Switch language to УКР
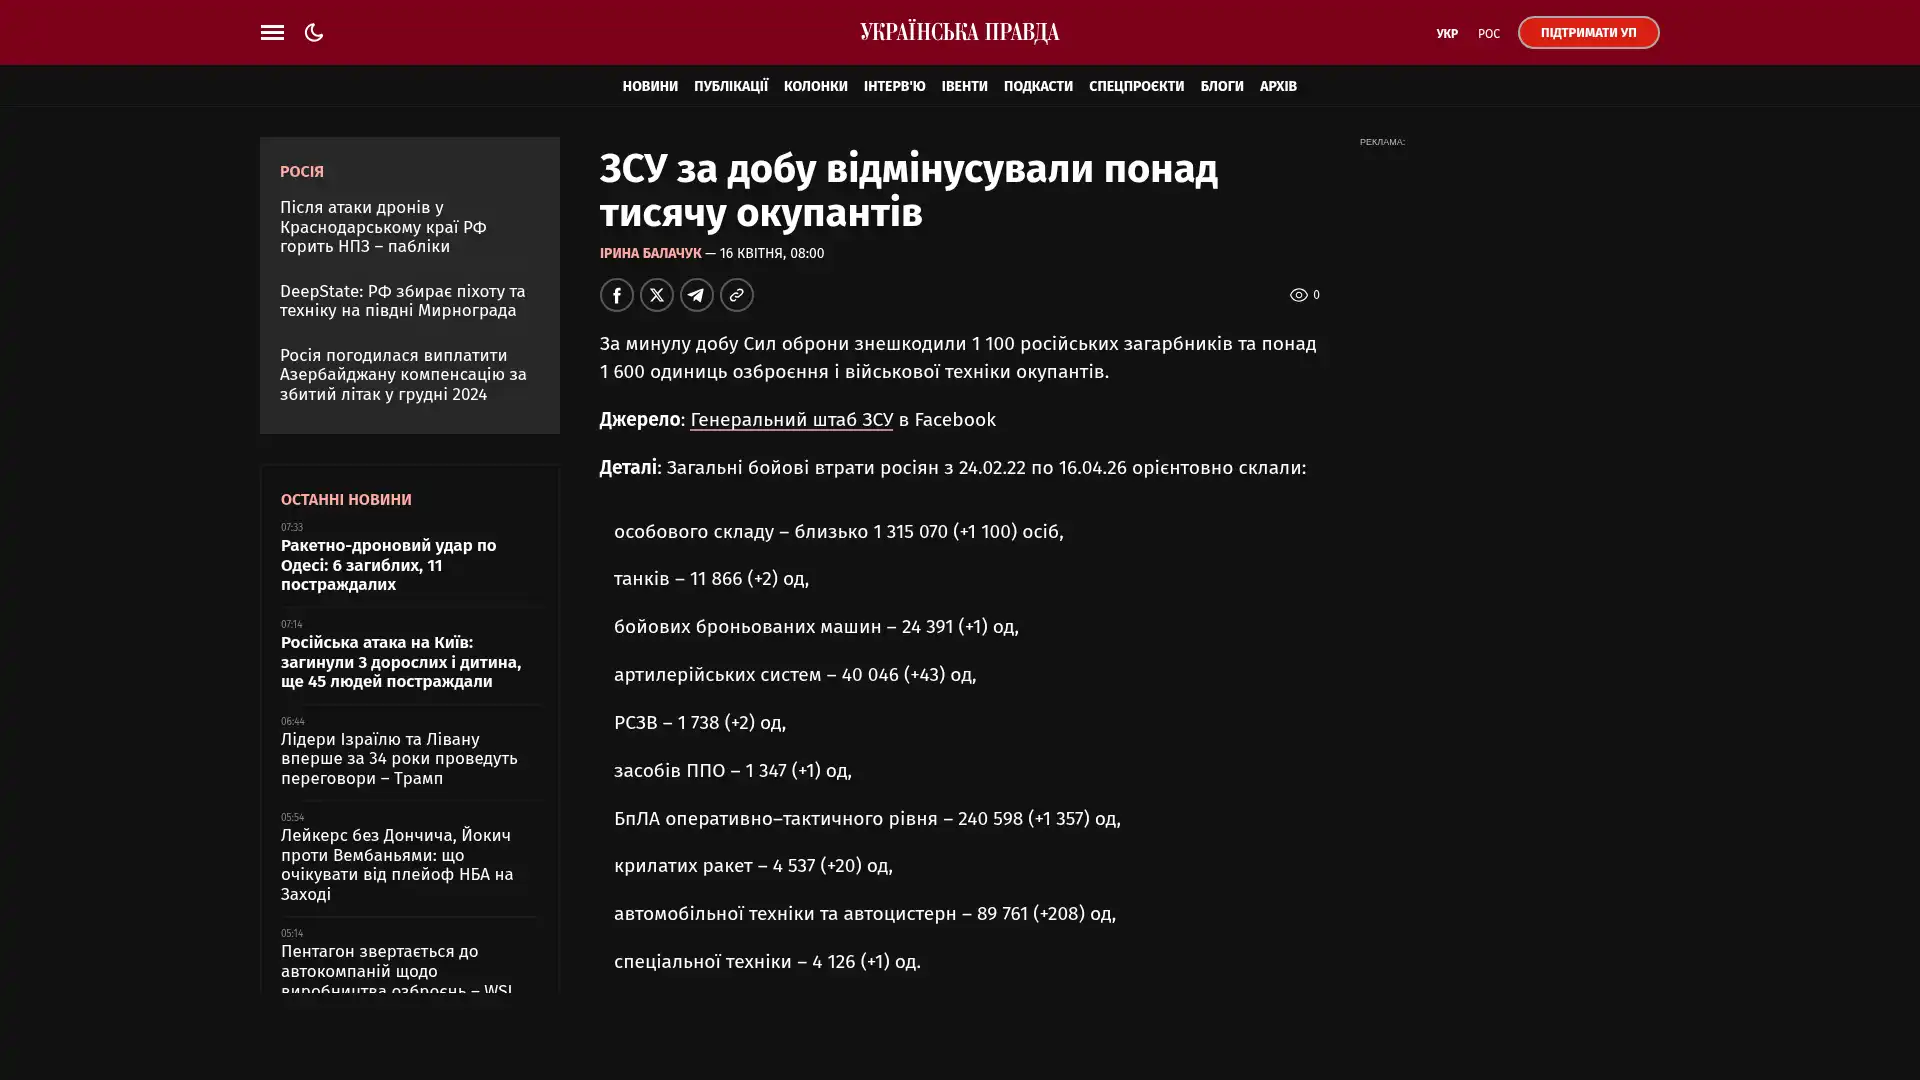The width and height of the screenshot is (1920, 1080). [1446, 33]
